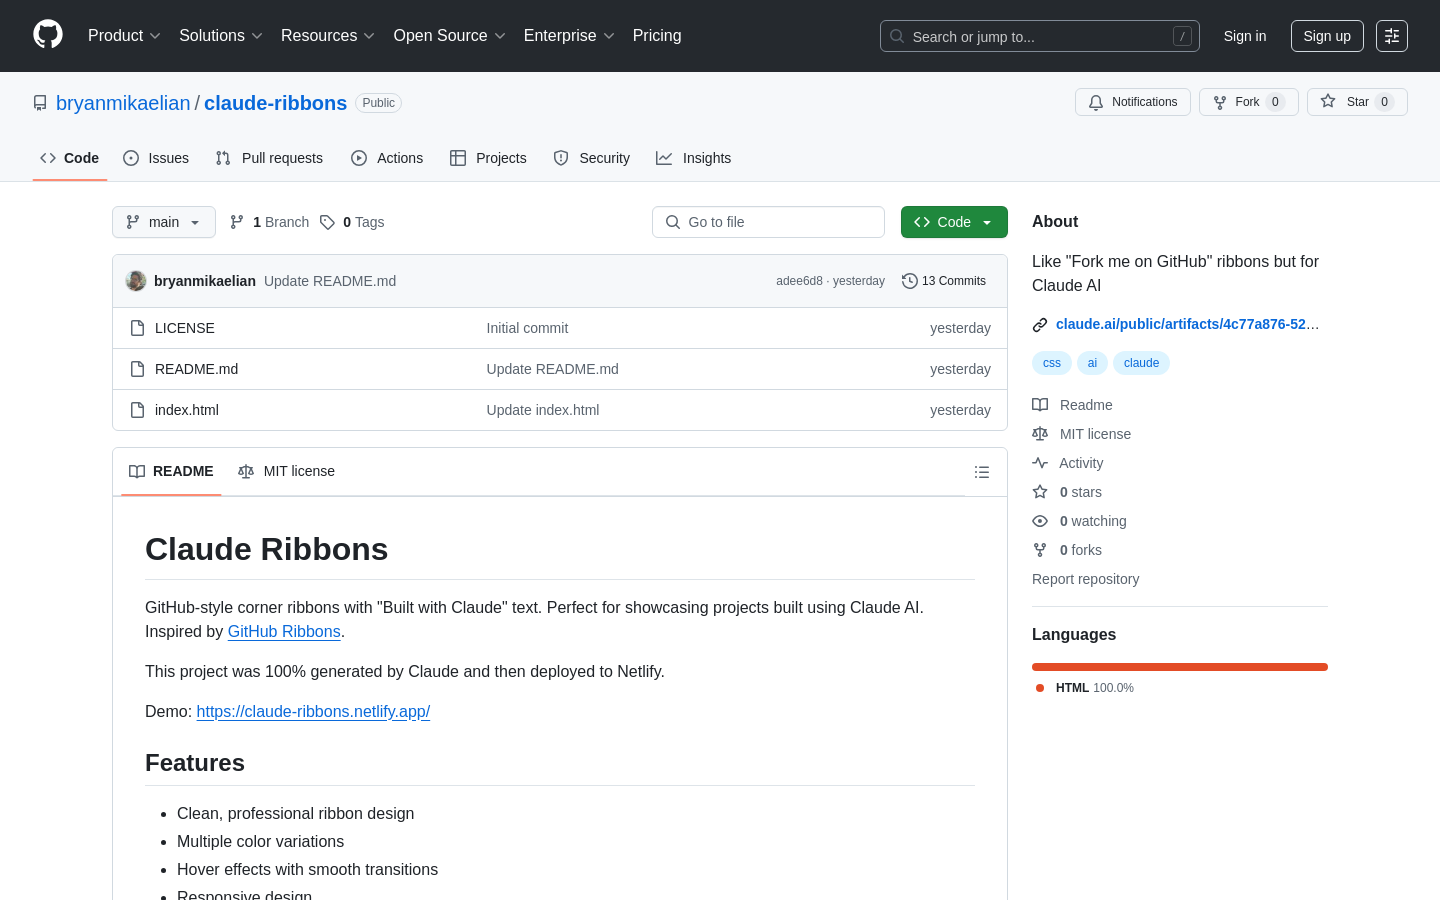Follow the GitHub Ribbons link
The height and width of the screenshot is (900, 1440).
[x=284, y=632]
